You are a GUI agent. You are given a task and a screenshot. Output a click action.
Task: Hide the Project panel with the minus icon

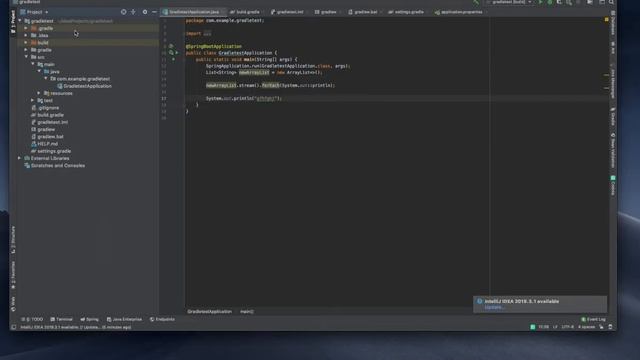154,12
